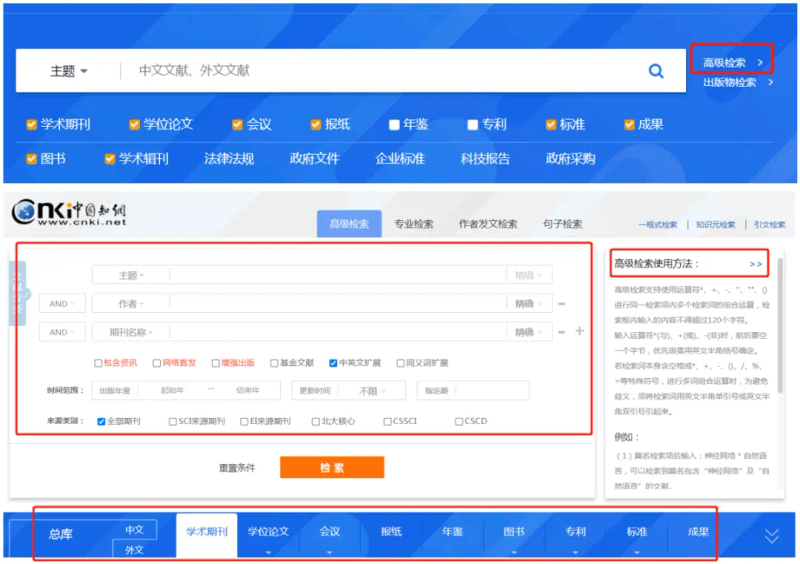The height and width of the screenshot is (564, 800).
Task: Open 精确 match dropdown in 主题 row
Action: pyautogui.click(x=529, y=276)
